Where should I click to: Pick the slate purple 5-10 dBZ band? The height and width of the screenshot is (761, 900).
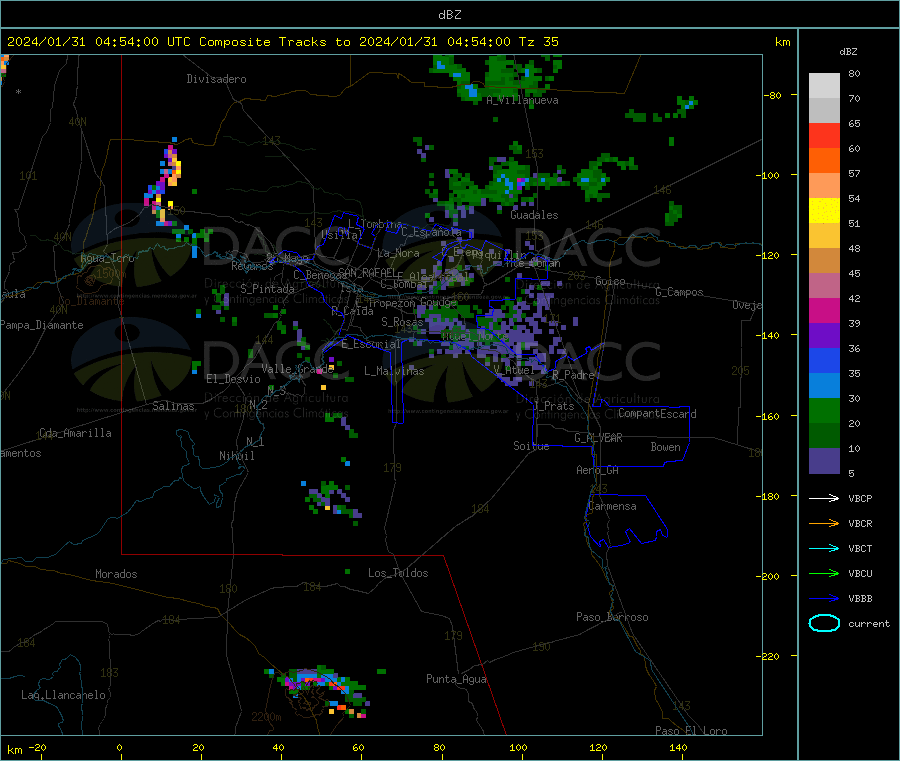click(x=824, y=461)
